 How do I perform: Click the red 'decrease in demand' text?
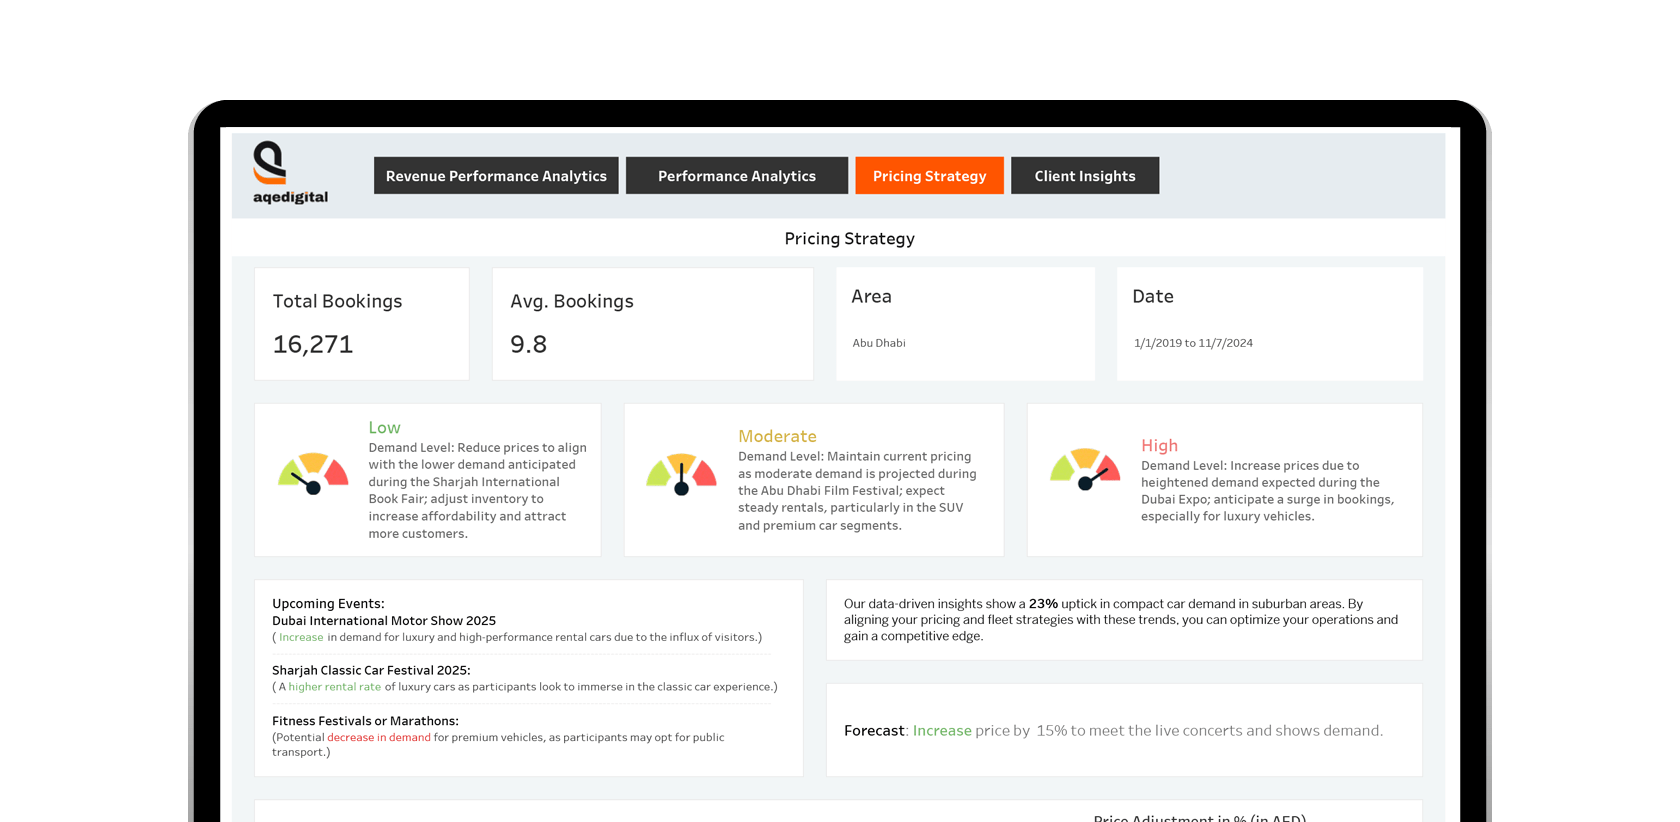[379, 737]
